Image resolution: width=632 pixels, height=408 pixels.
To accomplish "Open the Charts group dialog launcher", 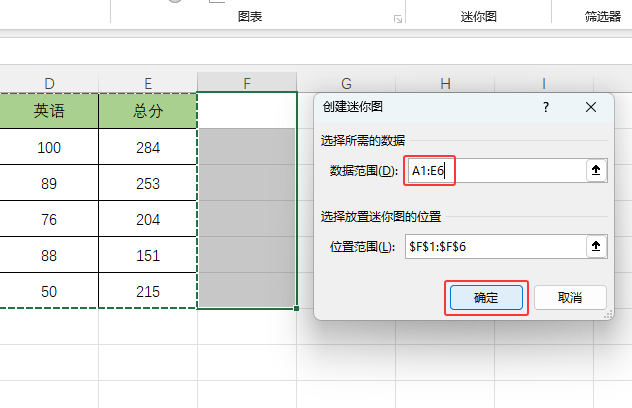I will coord(398,19).
